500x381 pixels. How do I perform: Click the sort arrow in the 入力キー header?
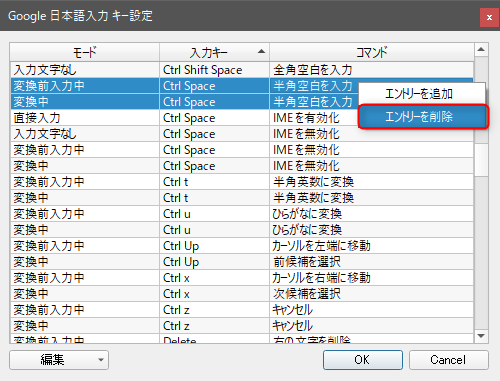pyautogui.click(x=262, y=51)
